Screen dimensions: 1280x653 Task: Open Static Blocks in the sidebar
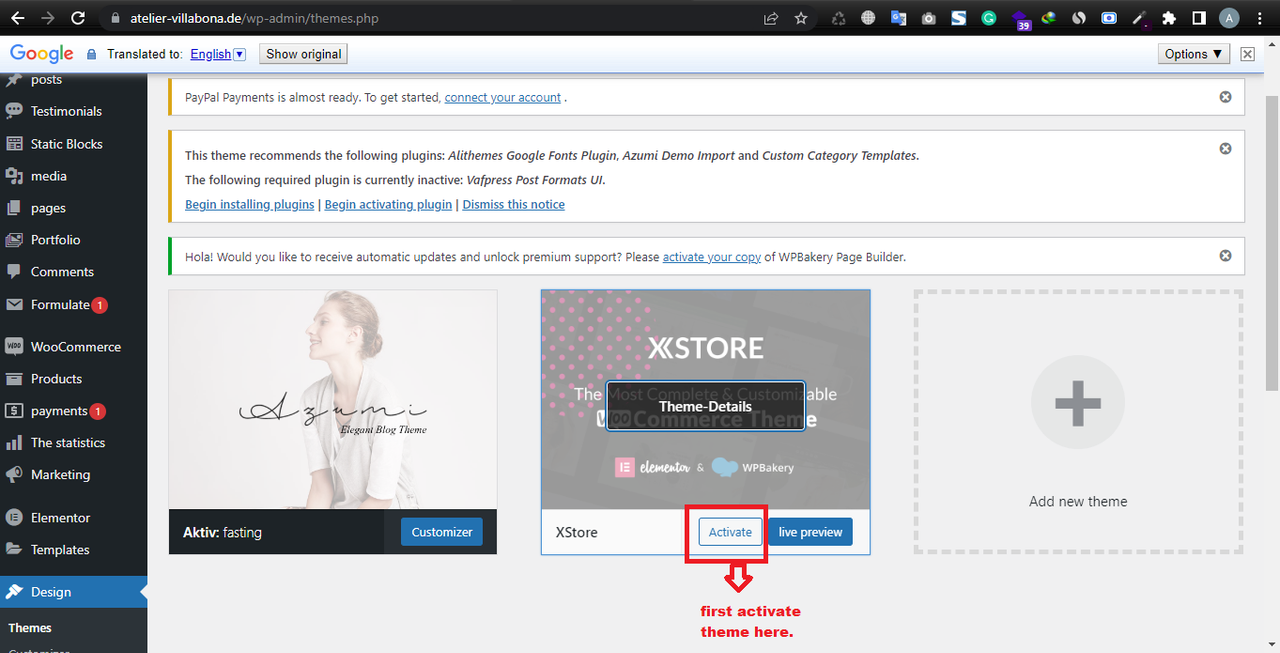point(73,144)
